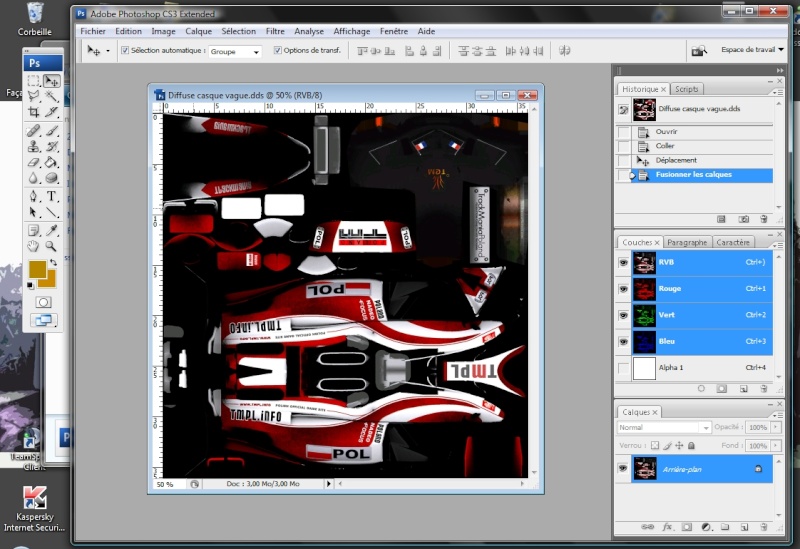This screenshot has width=800, height=549.
Task: Select the Rectangular Marquee tool
Action: 34,81
